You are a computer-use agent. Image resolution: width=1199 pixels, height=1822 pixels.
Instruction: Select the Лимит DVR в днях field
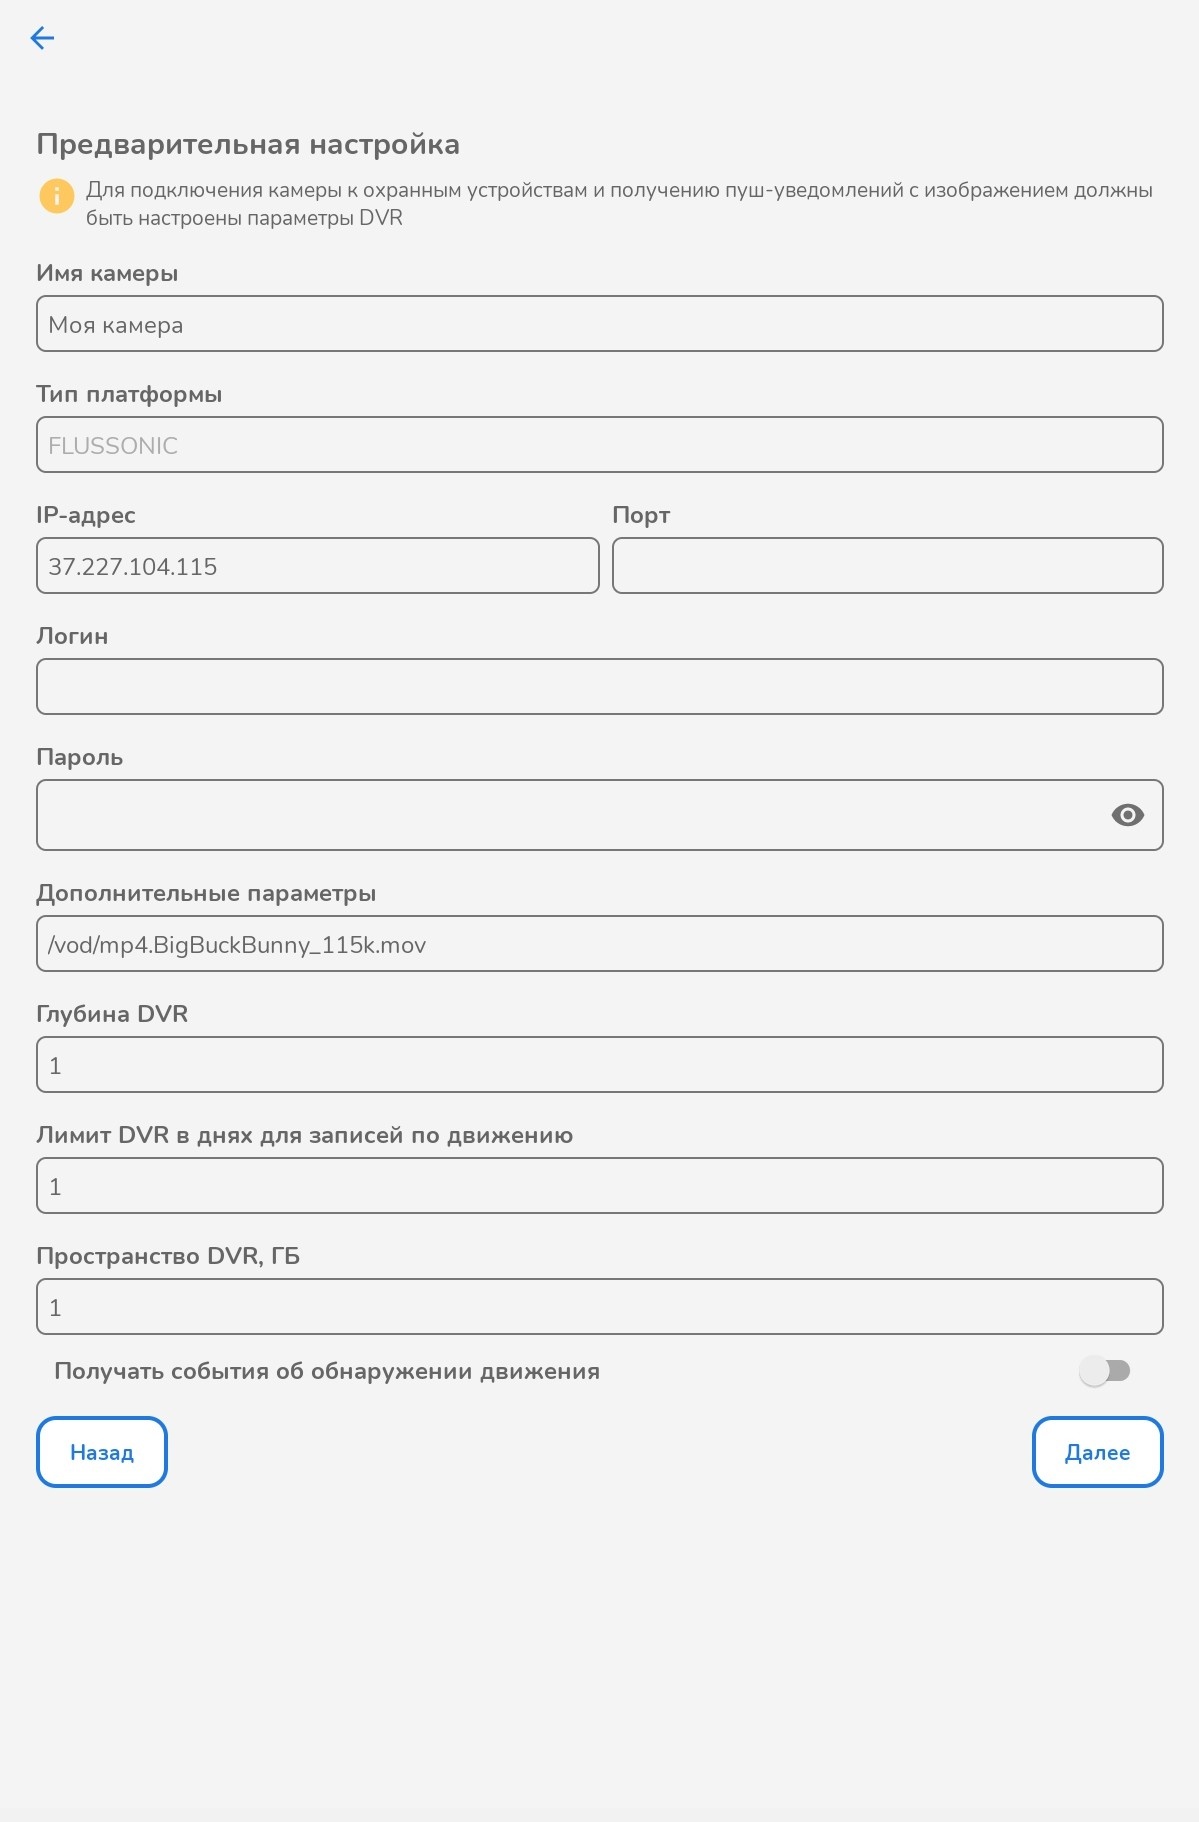click(x=599, y=1186)
